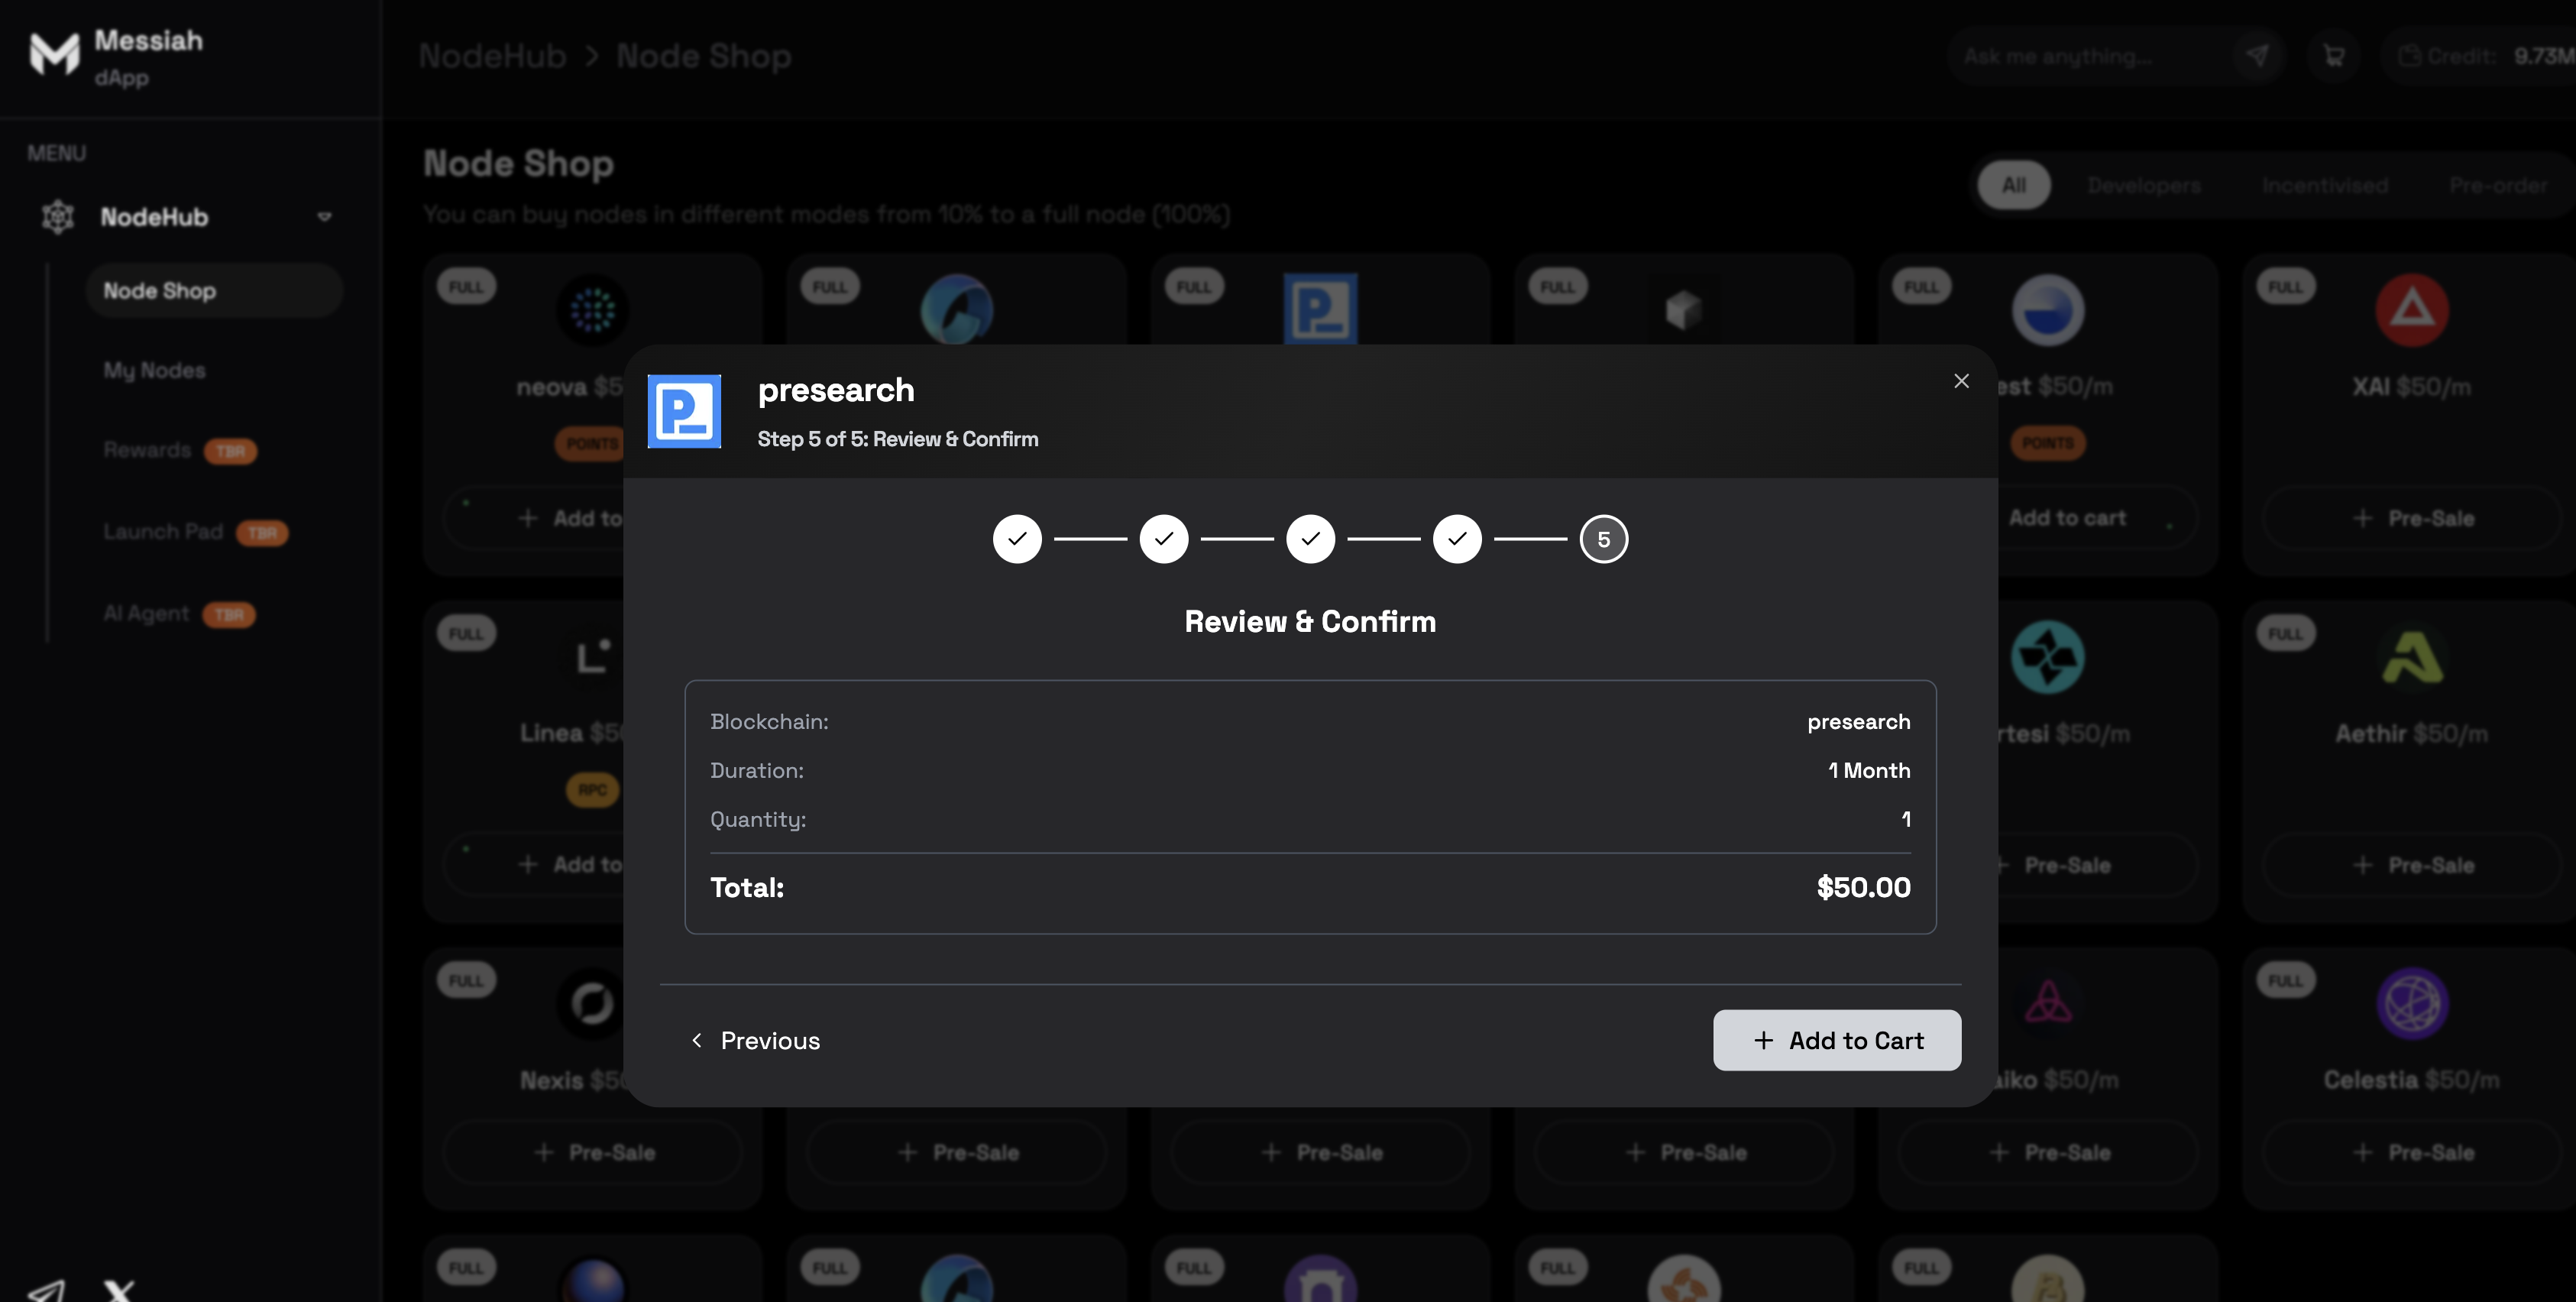Click the TBR badge next to AI Agent

tap(229, 614)
